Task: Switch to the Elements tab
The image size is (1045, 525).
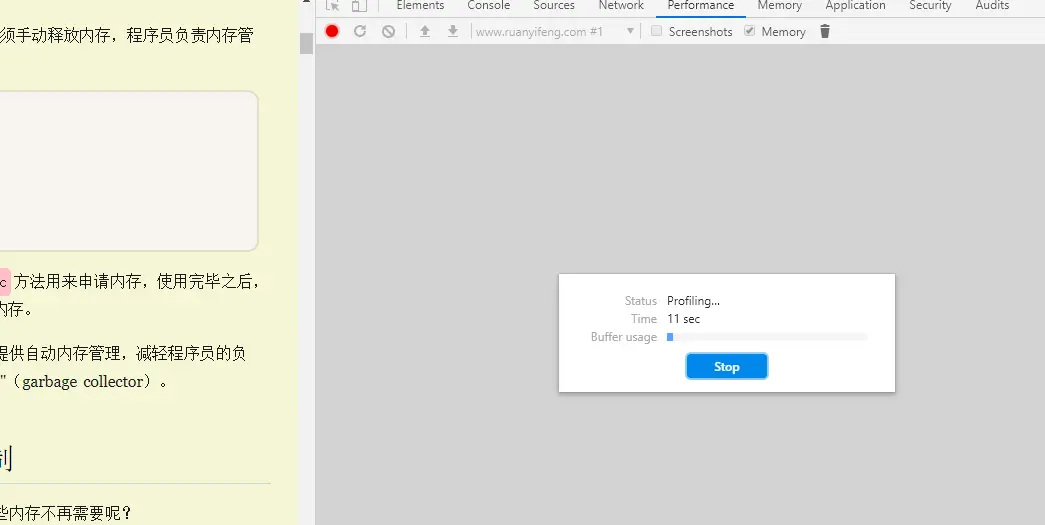Action: pos(420,5)
